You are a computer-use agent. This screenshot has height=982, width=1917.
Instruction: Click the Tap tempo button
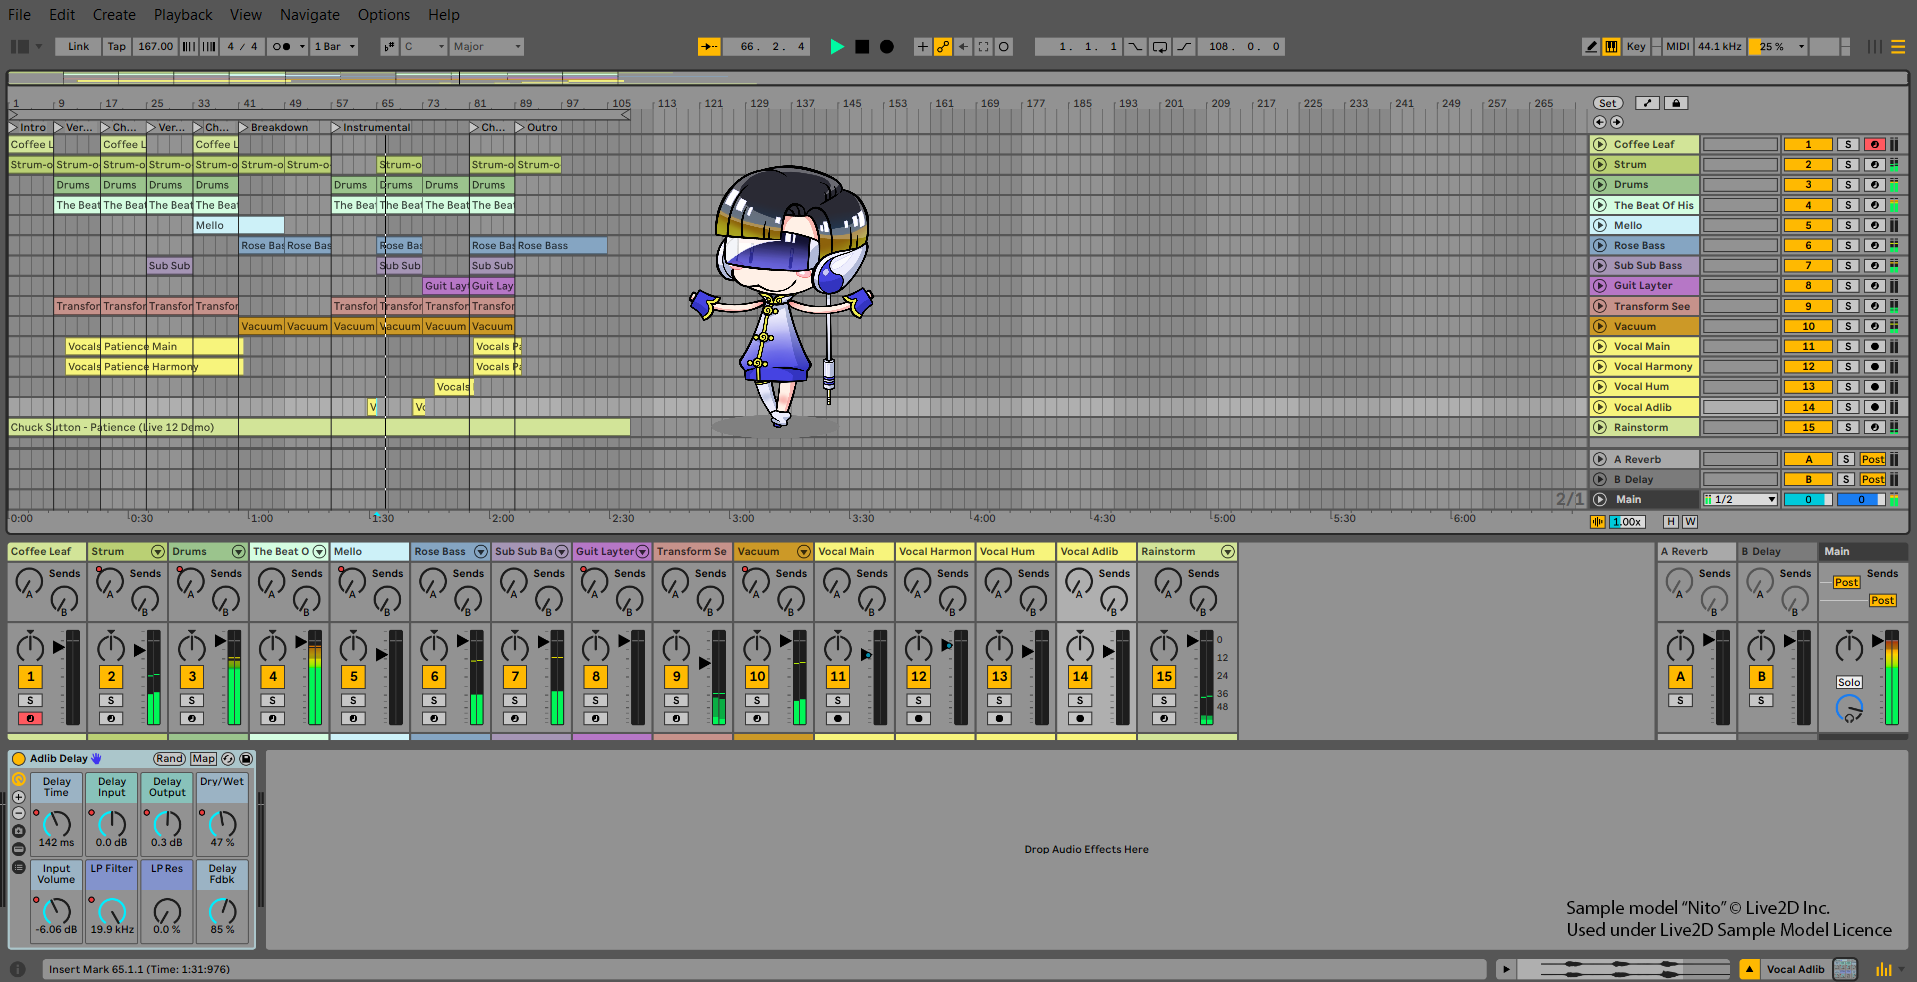pos(117,47)
